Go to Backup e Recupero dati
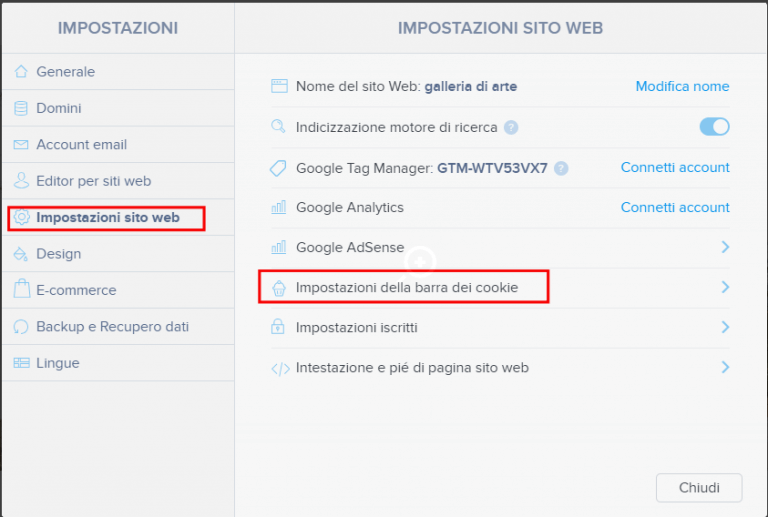This screenshot has width=768, height=517. click(118, 327)
